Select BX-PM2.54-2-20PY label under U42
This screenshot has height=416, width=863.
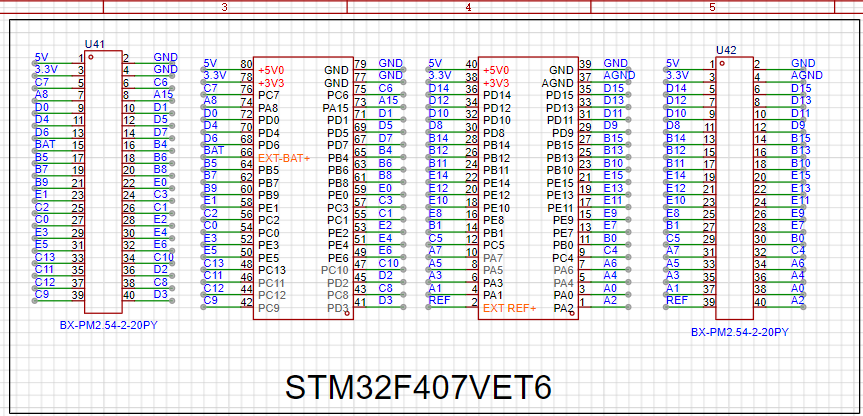[740, 332]
